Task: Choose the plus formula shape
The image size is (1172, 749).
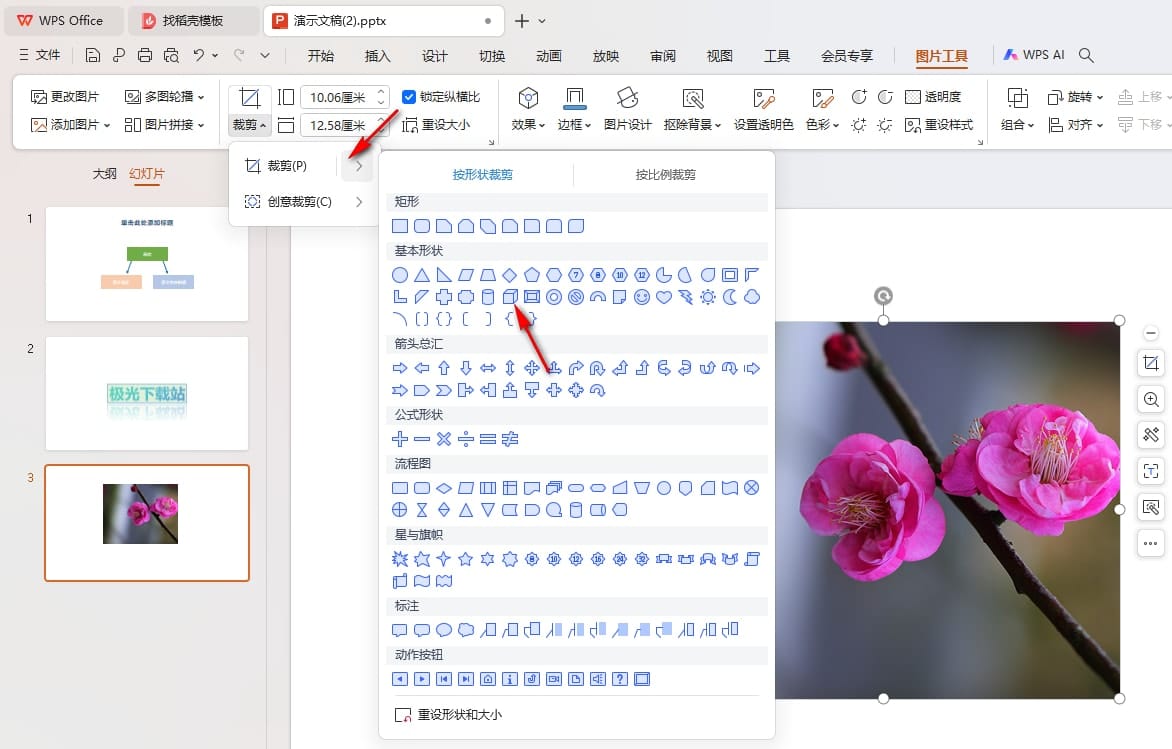Action: 400,439
